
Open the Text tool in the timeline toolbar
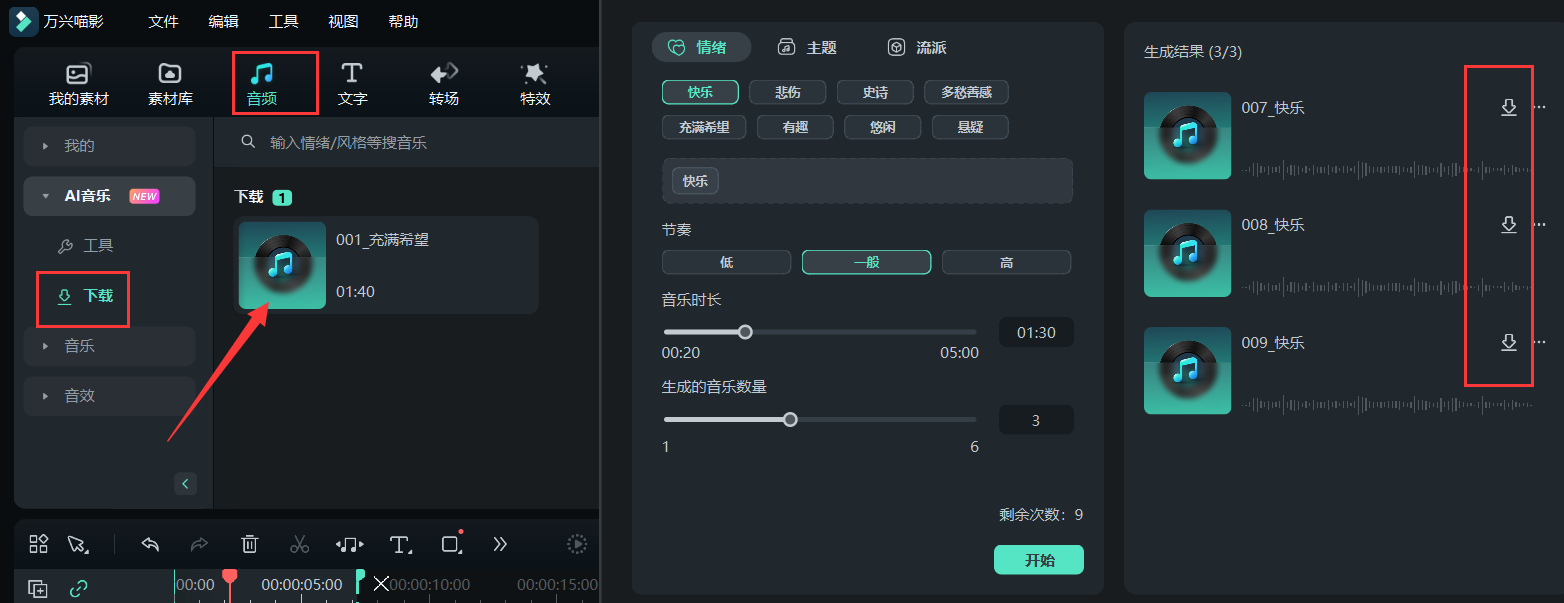coord(400,544)
